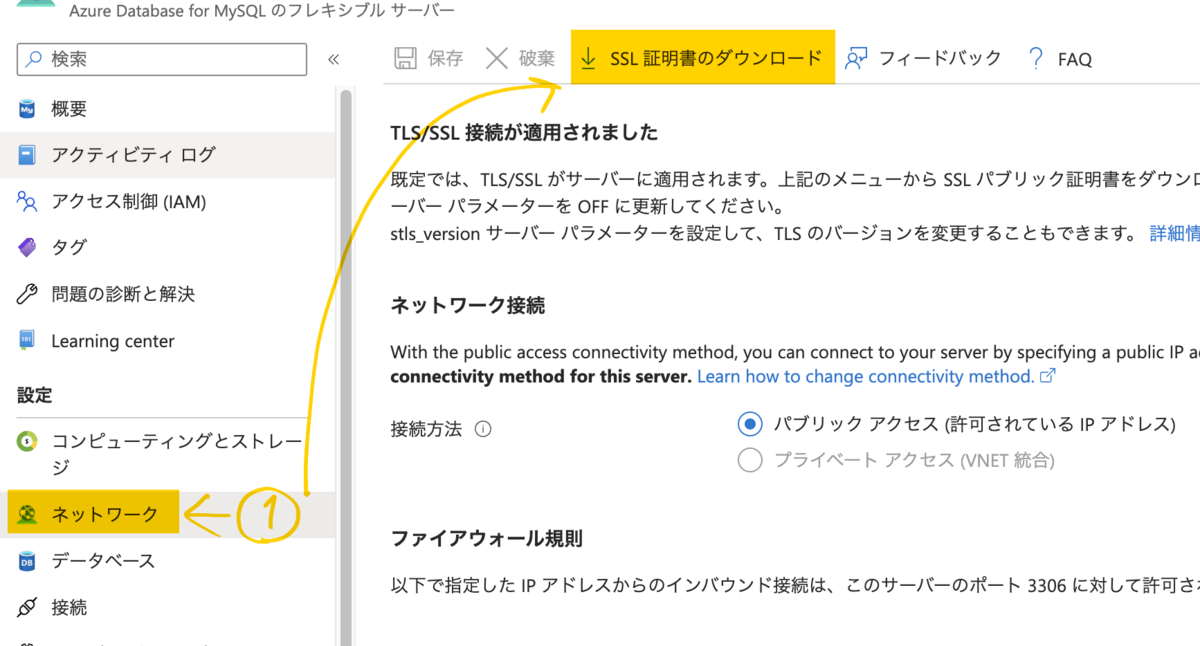This screenshot has height=646, width=1200.
Task: Click the フィードバック person icon
Action: coord(855,58)
